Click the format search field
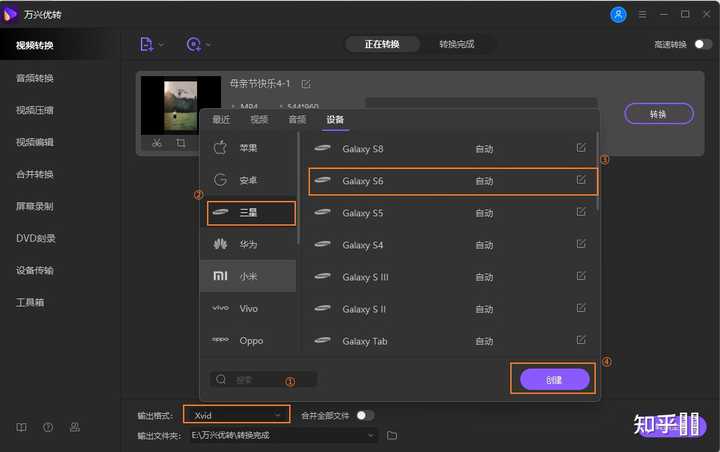Viewport: 720px width, 452px height. [263, 379]
